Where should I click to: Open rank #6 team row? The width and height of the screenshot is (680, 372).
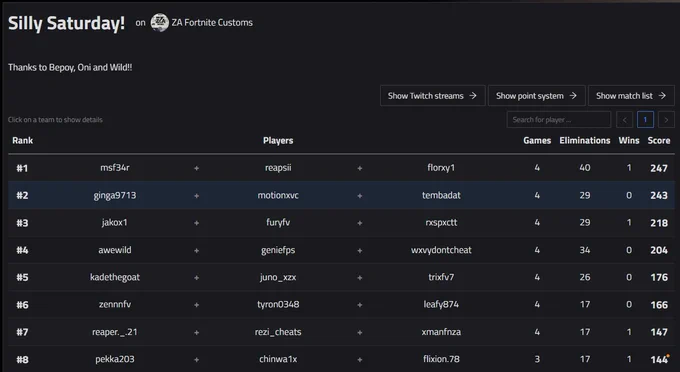click(x=341, y=304)
